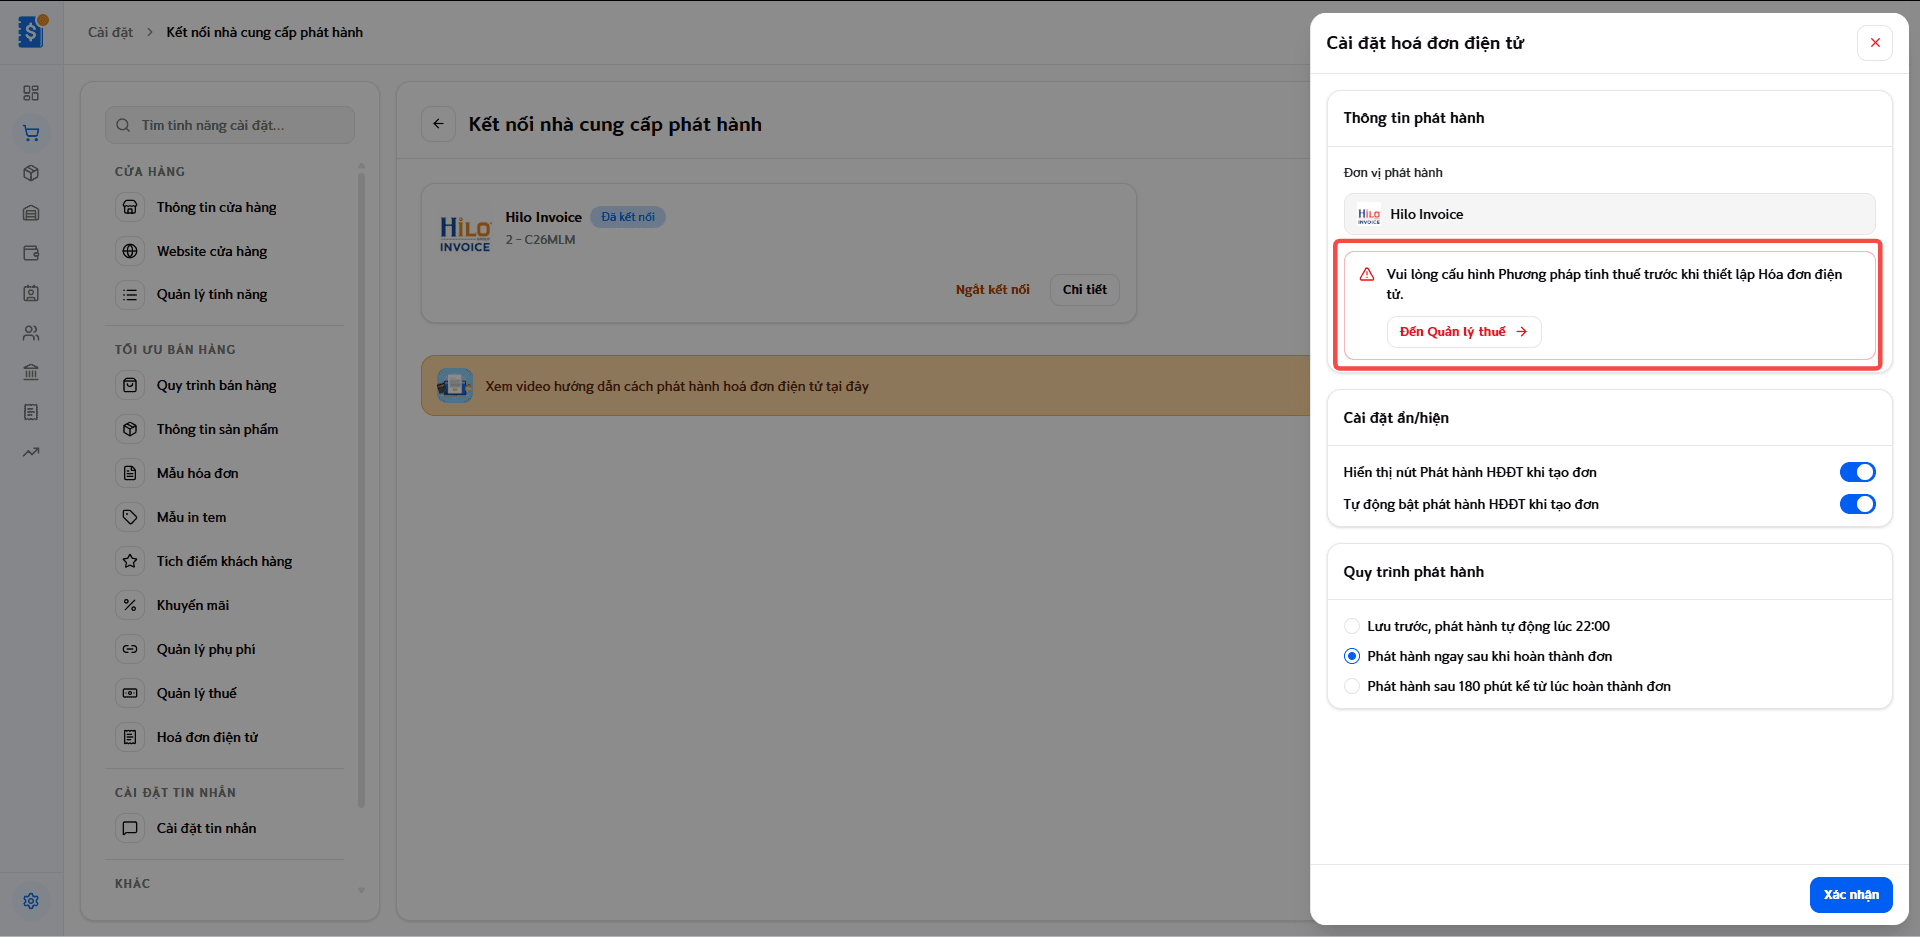Click the Tìm tính năng cài đặt search field

[230, 125]
